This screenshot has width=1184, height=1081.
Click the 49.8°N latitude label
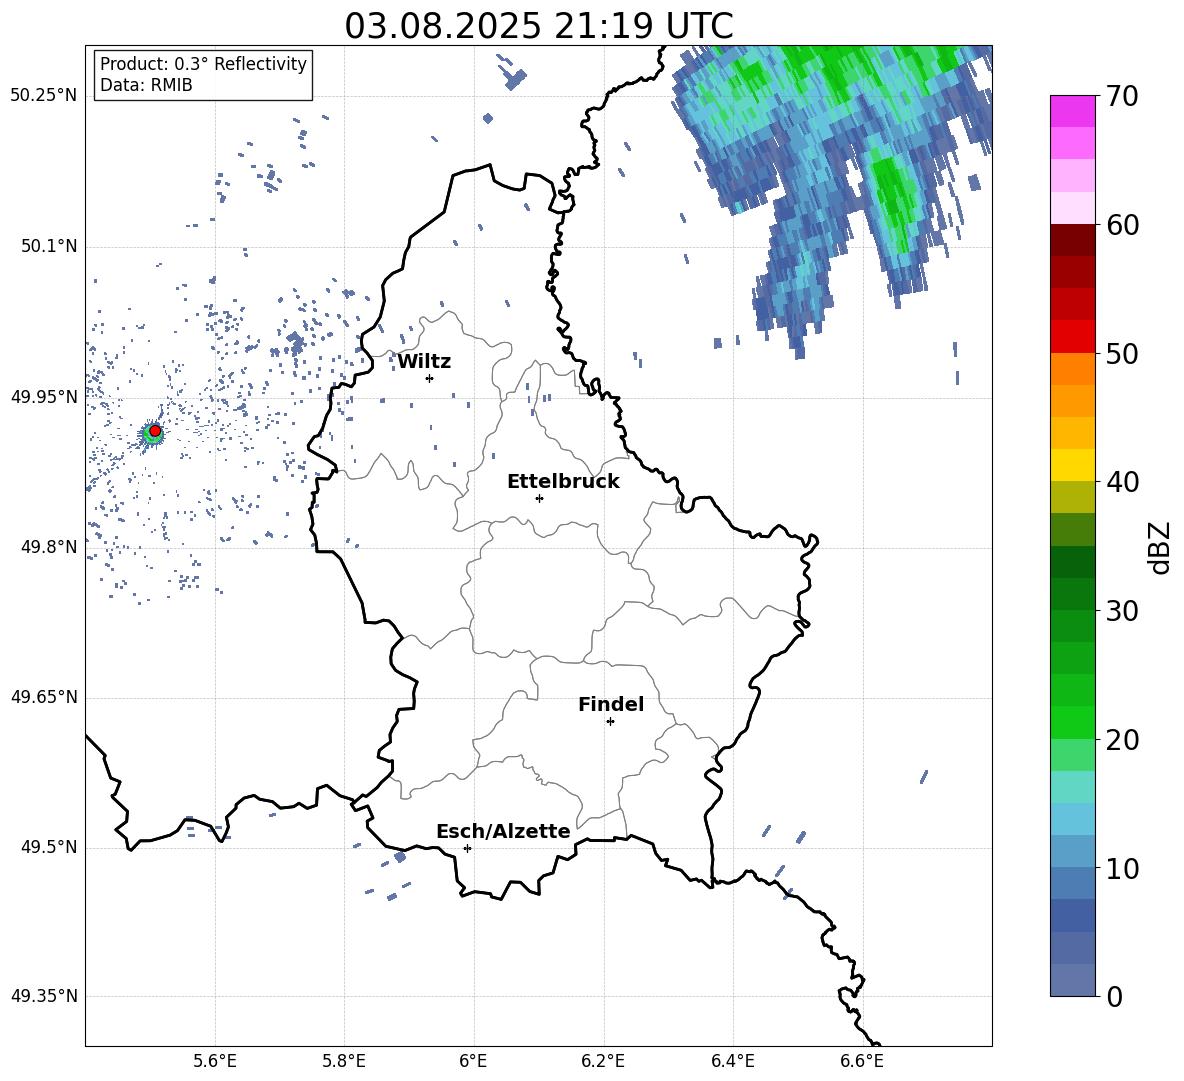coord(48,547)
